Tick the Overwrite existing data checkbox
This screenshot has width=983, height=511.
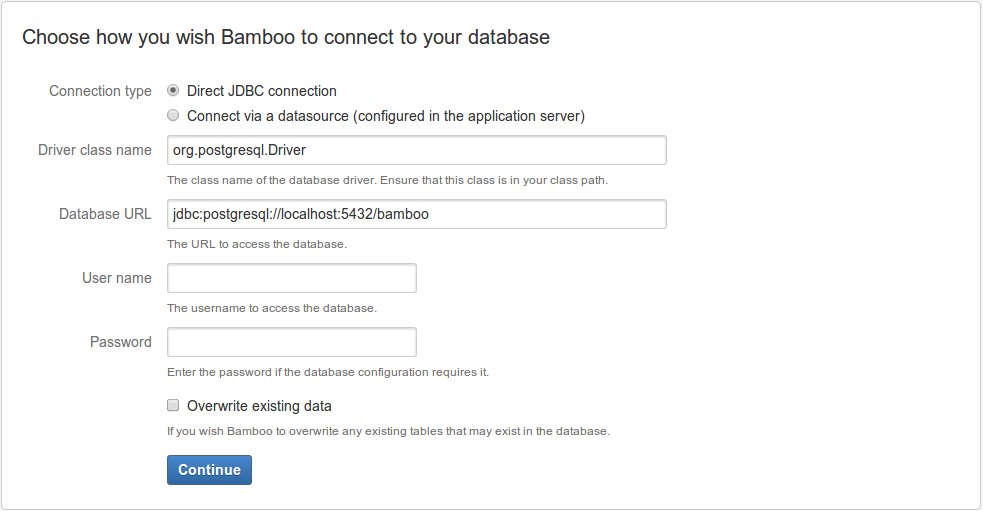tap(173, 405)
